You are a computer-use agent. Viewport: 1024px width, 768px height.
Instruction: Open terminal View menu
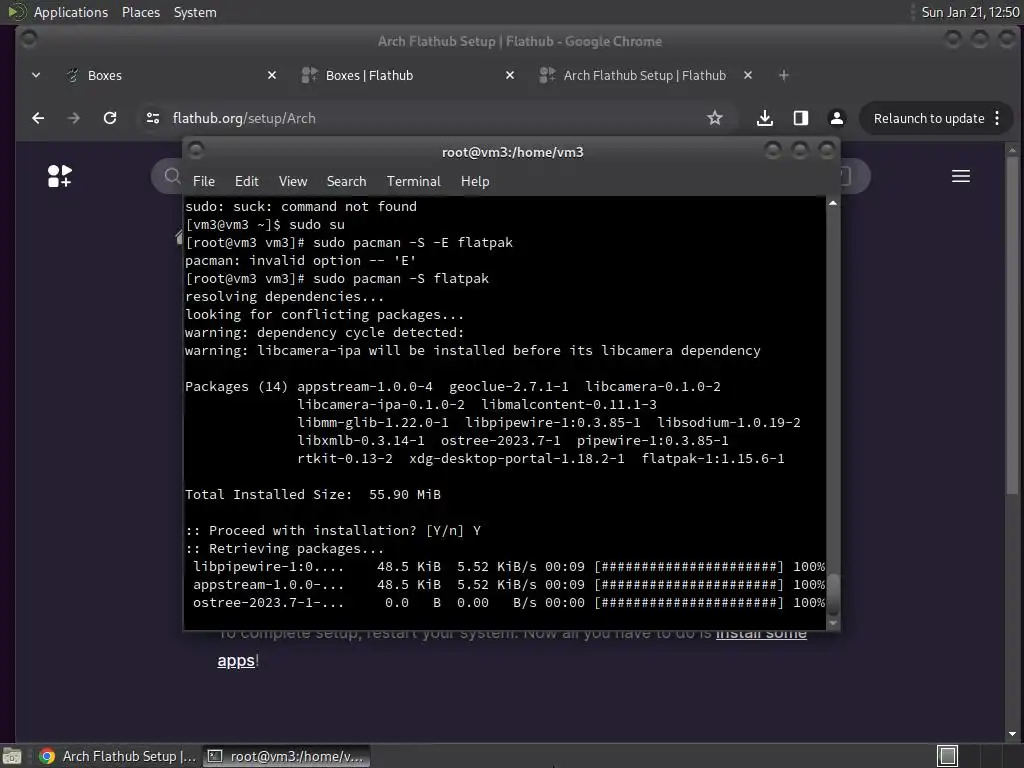click(x=293, y=182)
